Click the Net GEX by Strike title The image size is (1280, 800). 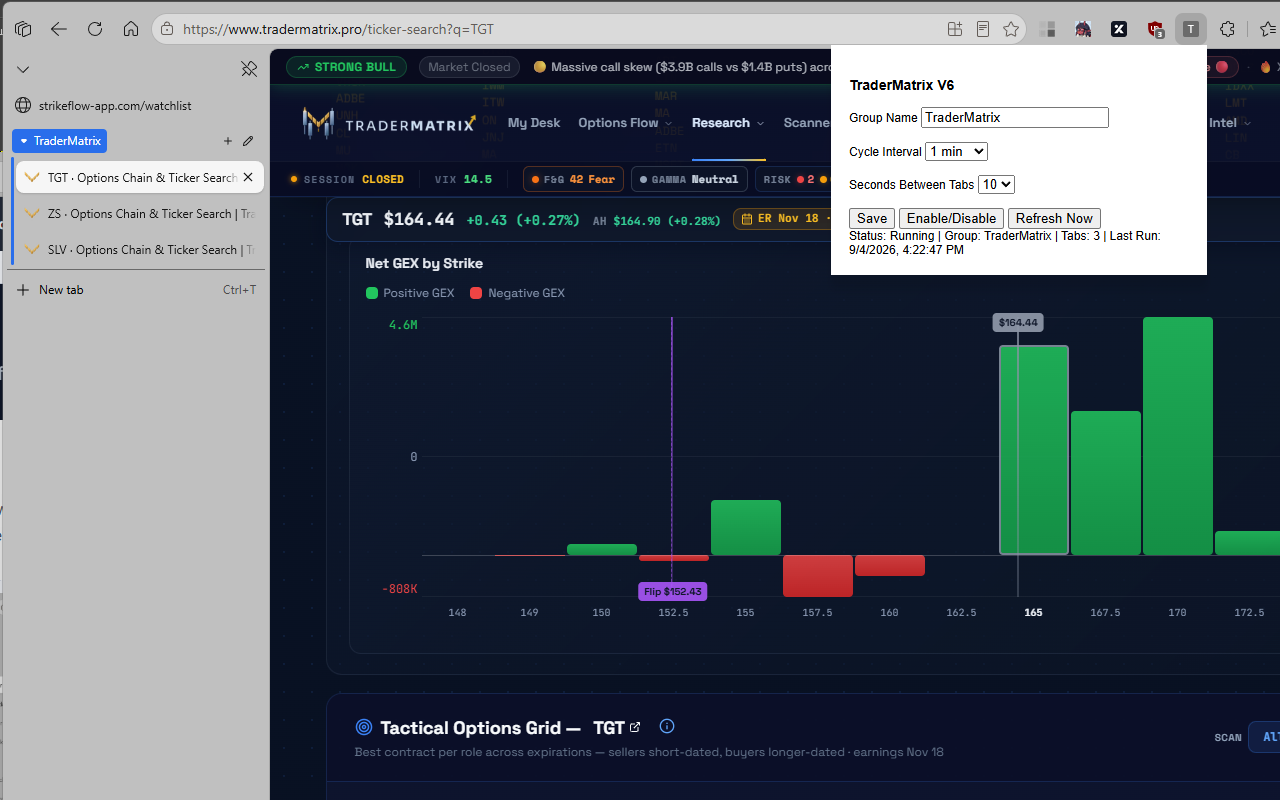click(424, 263)
